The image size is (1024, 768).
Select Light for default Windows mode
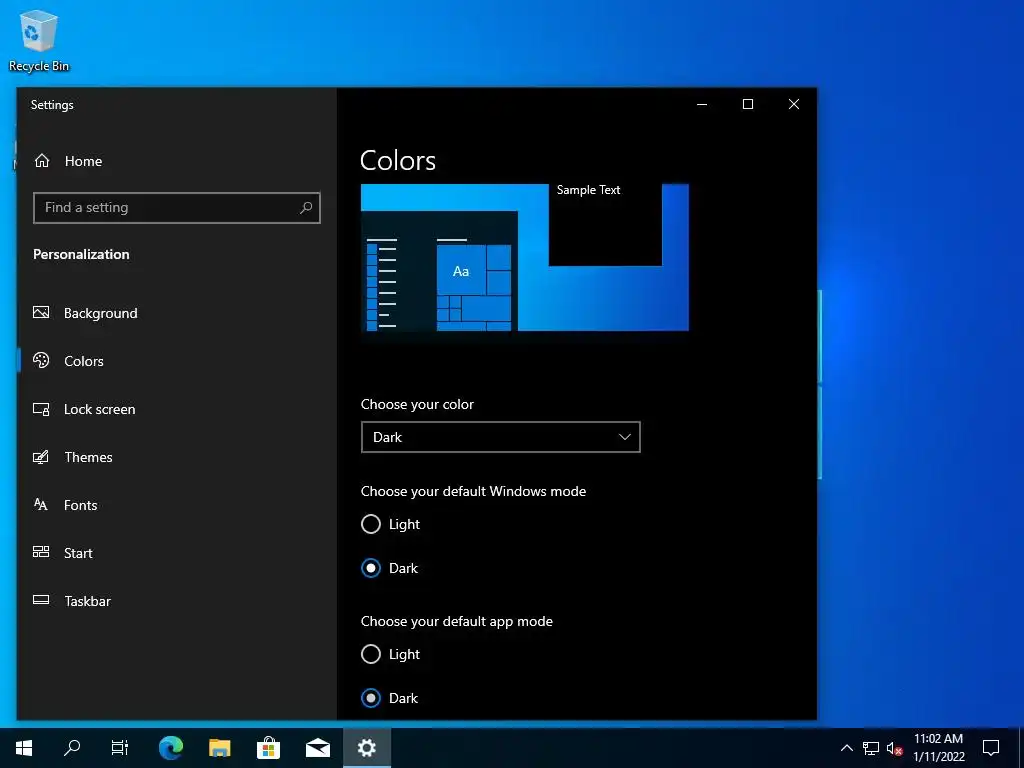(371, 524)
